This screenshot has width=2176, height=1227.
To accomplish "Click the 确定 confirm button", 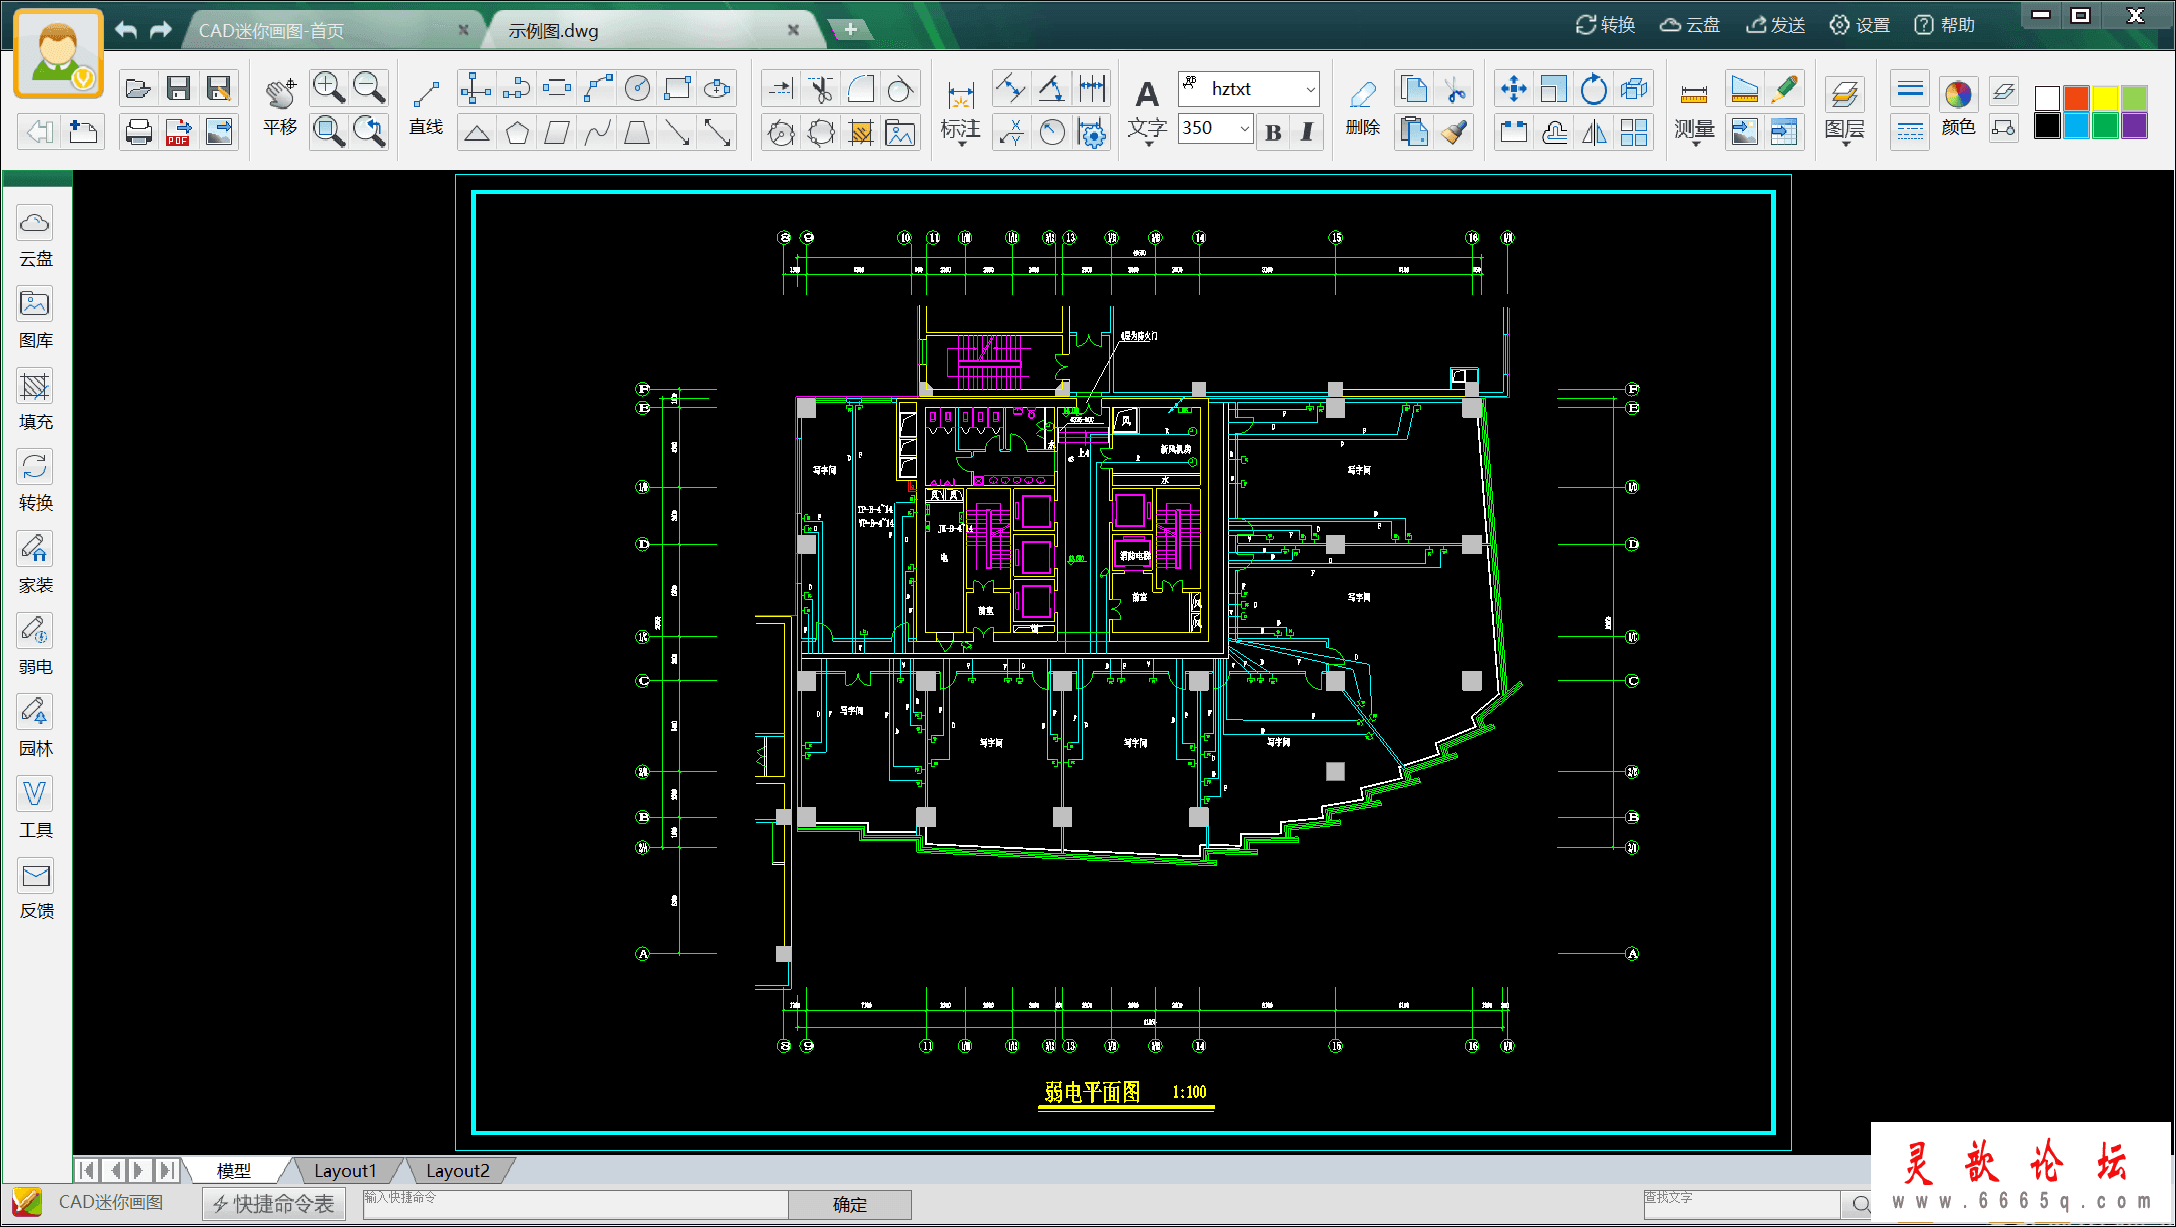I will pyautogui.click(x=849, y=1204).
